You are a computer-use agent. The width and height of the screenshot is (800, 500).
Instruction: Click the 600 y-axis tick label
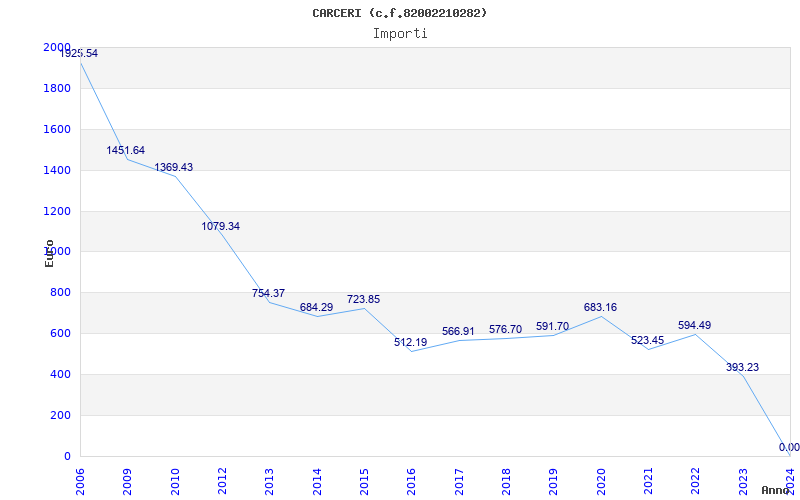pyautogui.click(x=60, y=334)
